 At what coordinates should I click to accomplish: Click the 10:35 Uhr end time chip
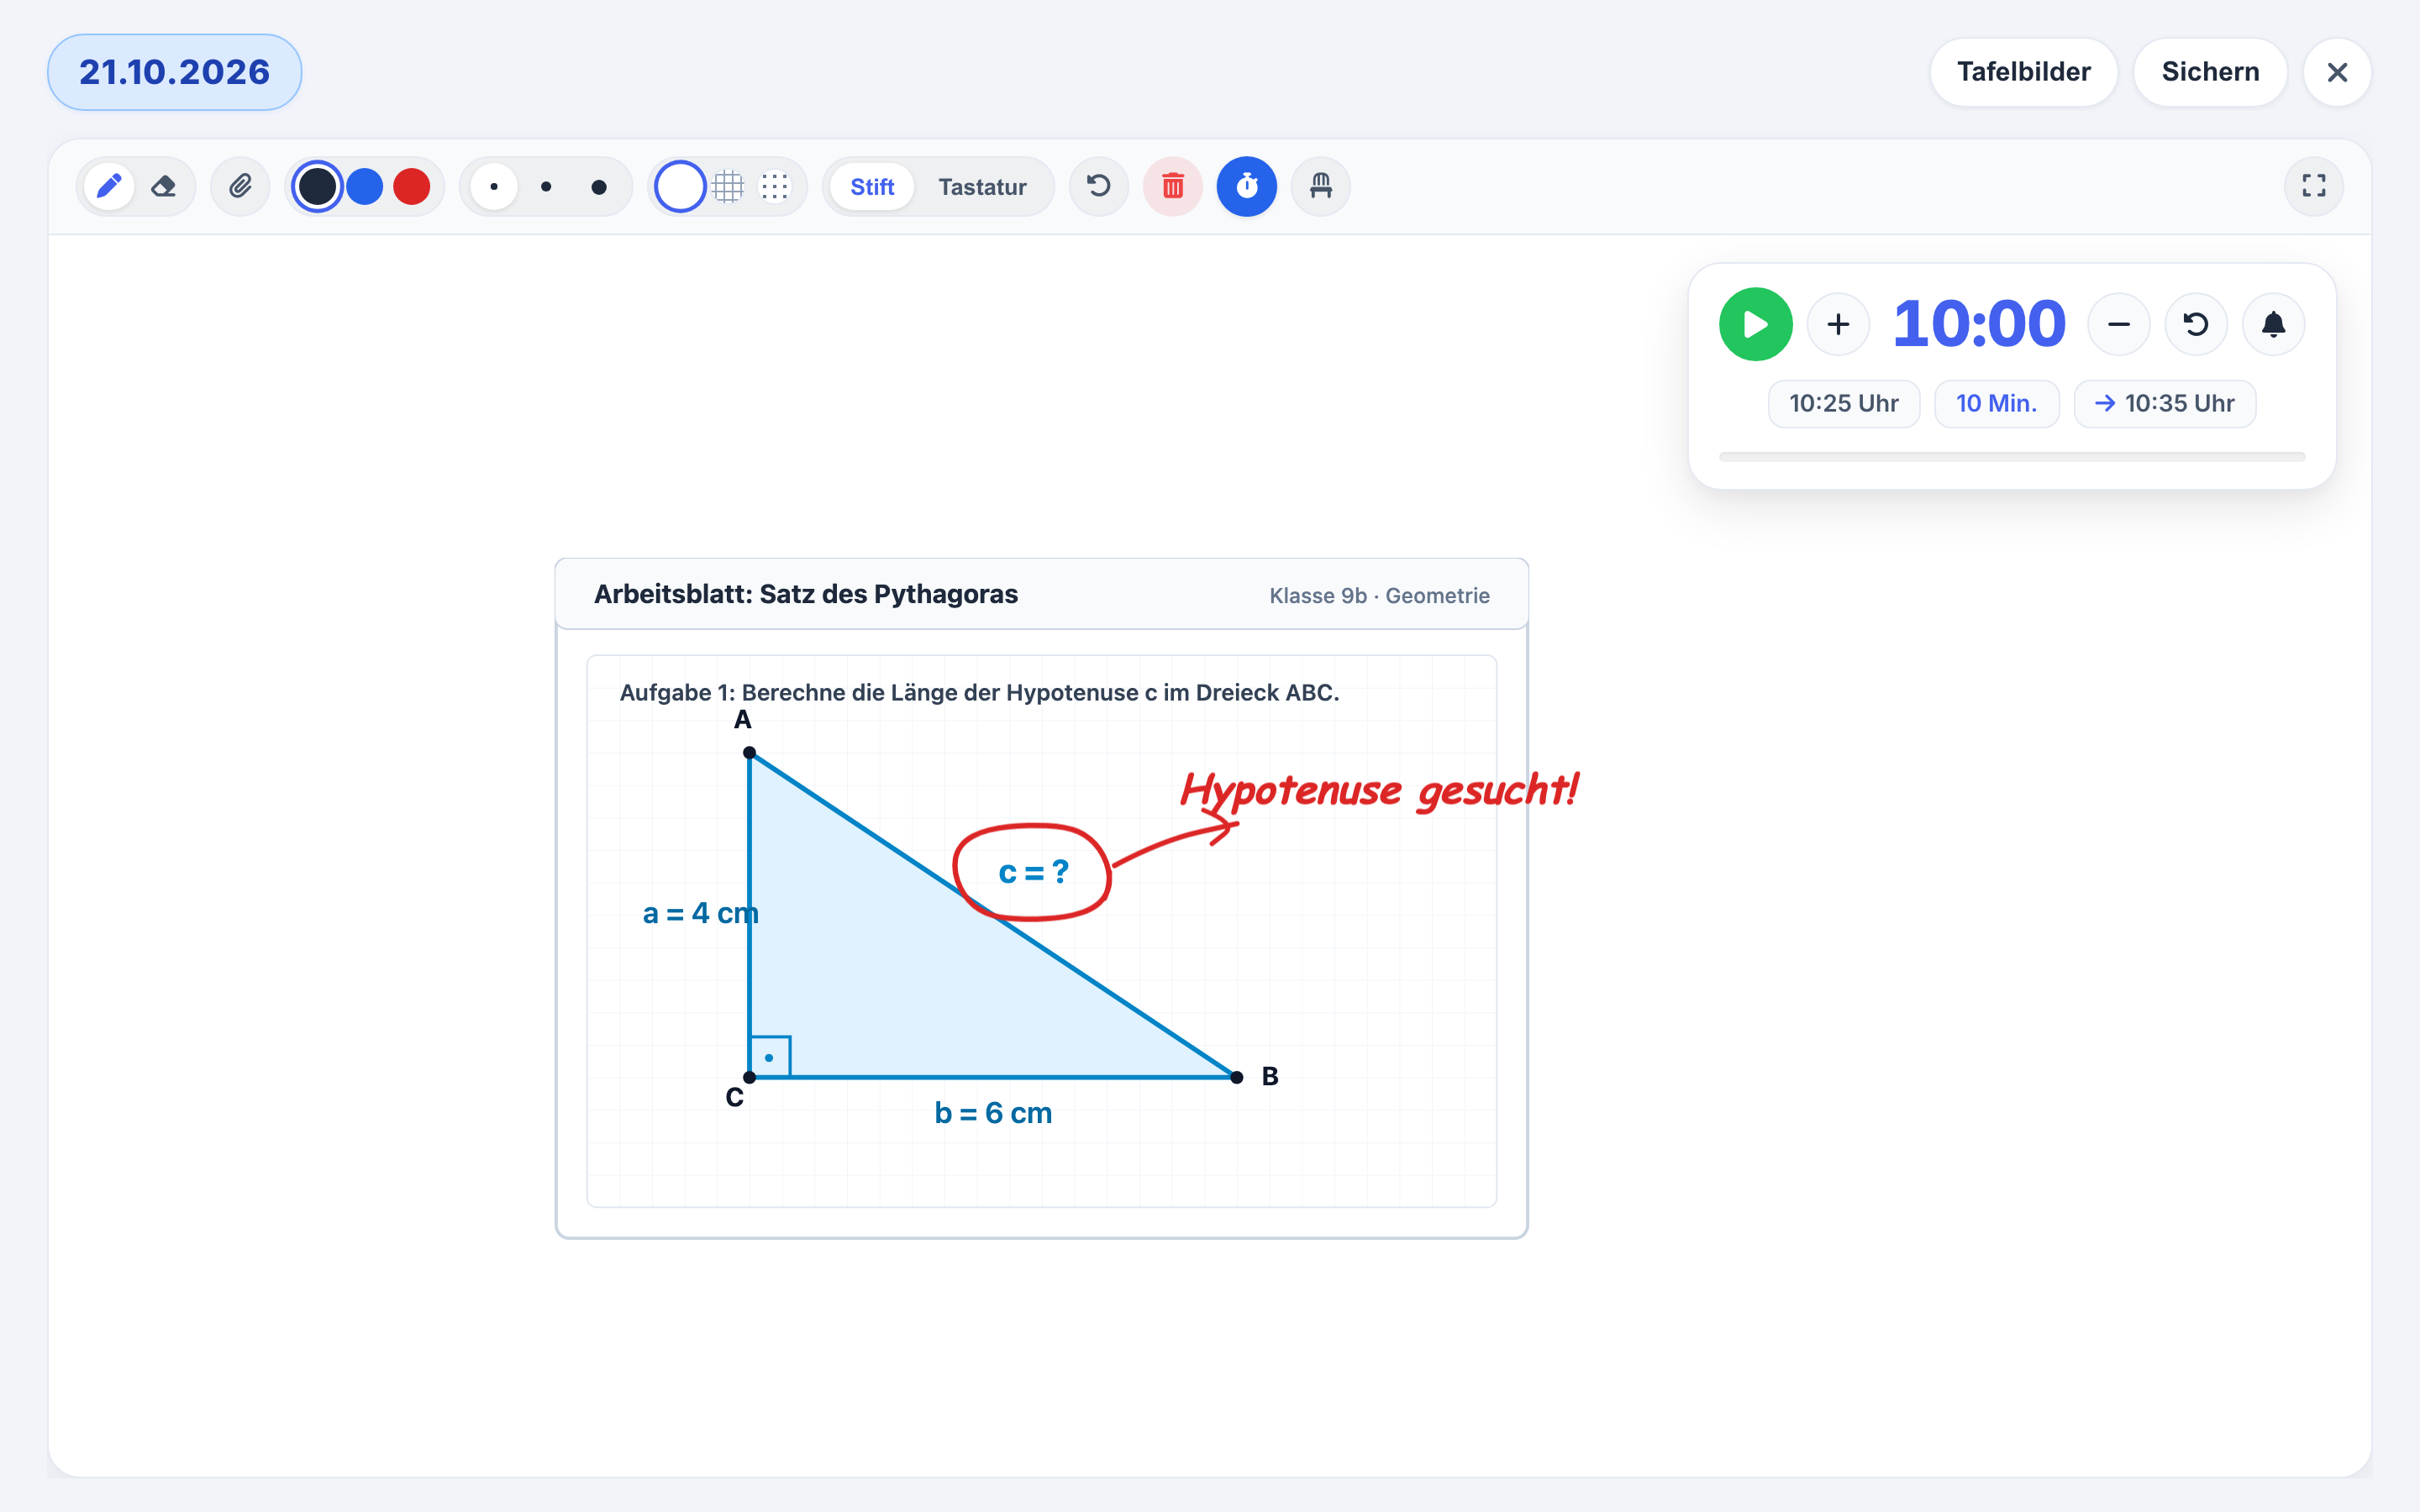[2165, 403]
